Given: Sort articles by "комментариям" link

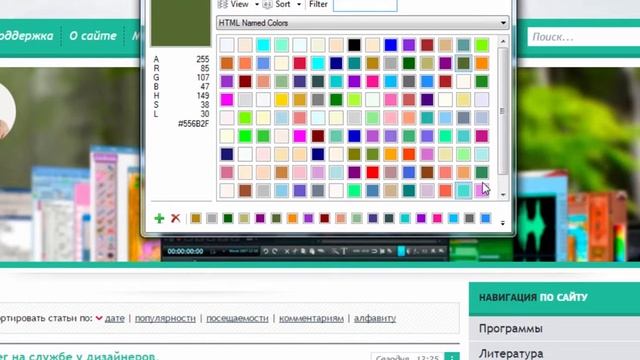Looking at the screenshot, I should pyautogui.click(x=311, y=318).
